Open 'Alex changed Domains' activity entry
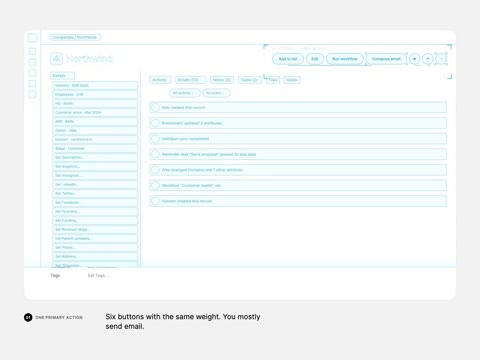 (298, 170)
